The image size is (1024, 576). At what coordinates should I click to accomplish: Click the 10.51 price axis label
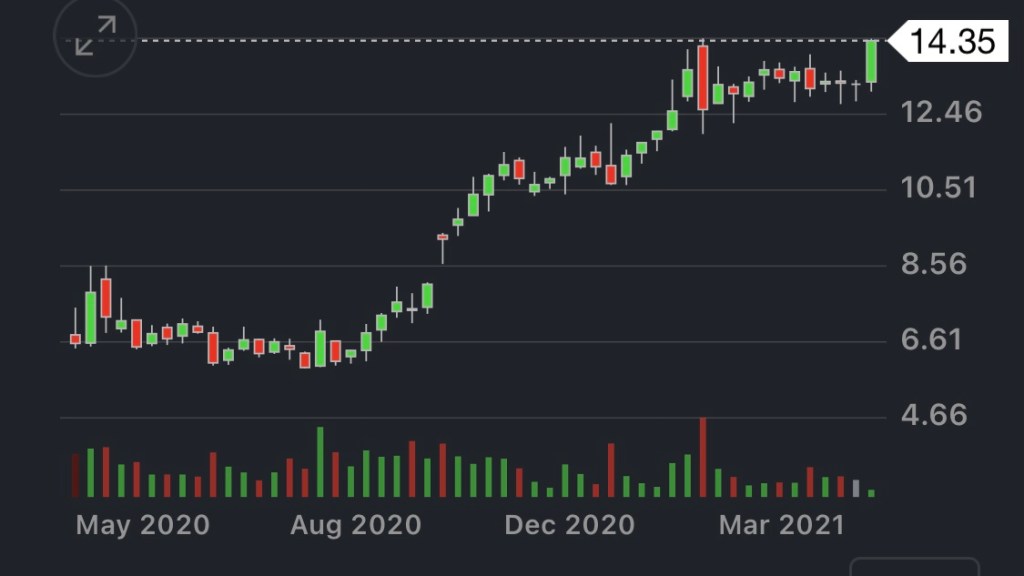click(x=941, y=188)
